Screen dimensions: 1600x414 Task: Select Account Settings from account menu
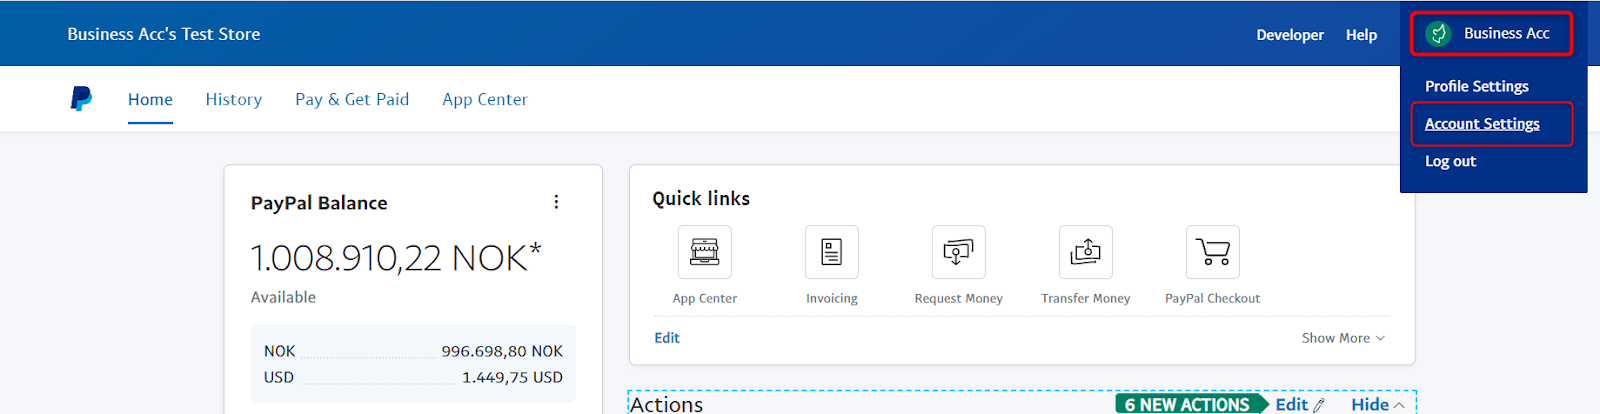click(1482, 124)
